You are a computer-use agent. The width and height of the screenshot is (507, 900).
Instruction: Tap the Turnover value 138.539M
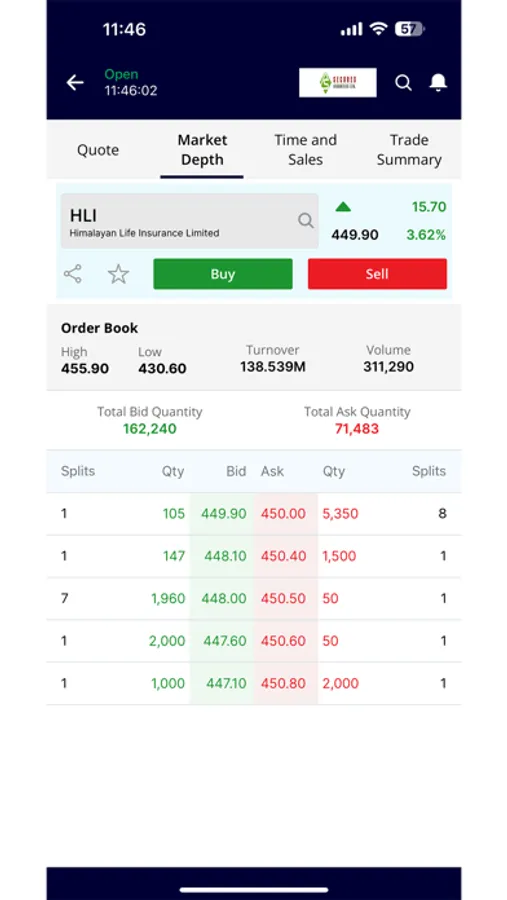click(x=273, y=366)
